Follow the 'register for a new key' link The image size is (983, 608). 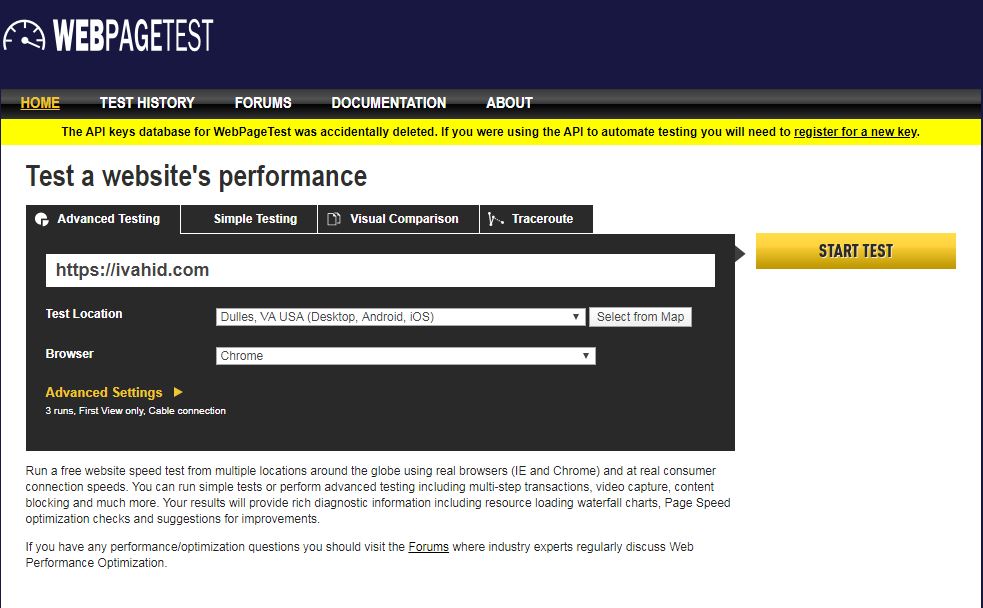click(855, 132)
